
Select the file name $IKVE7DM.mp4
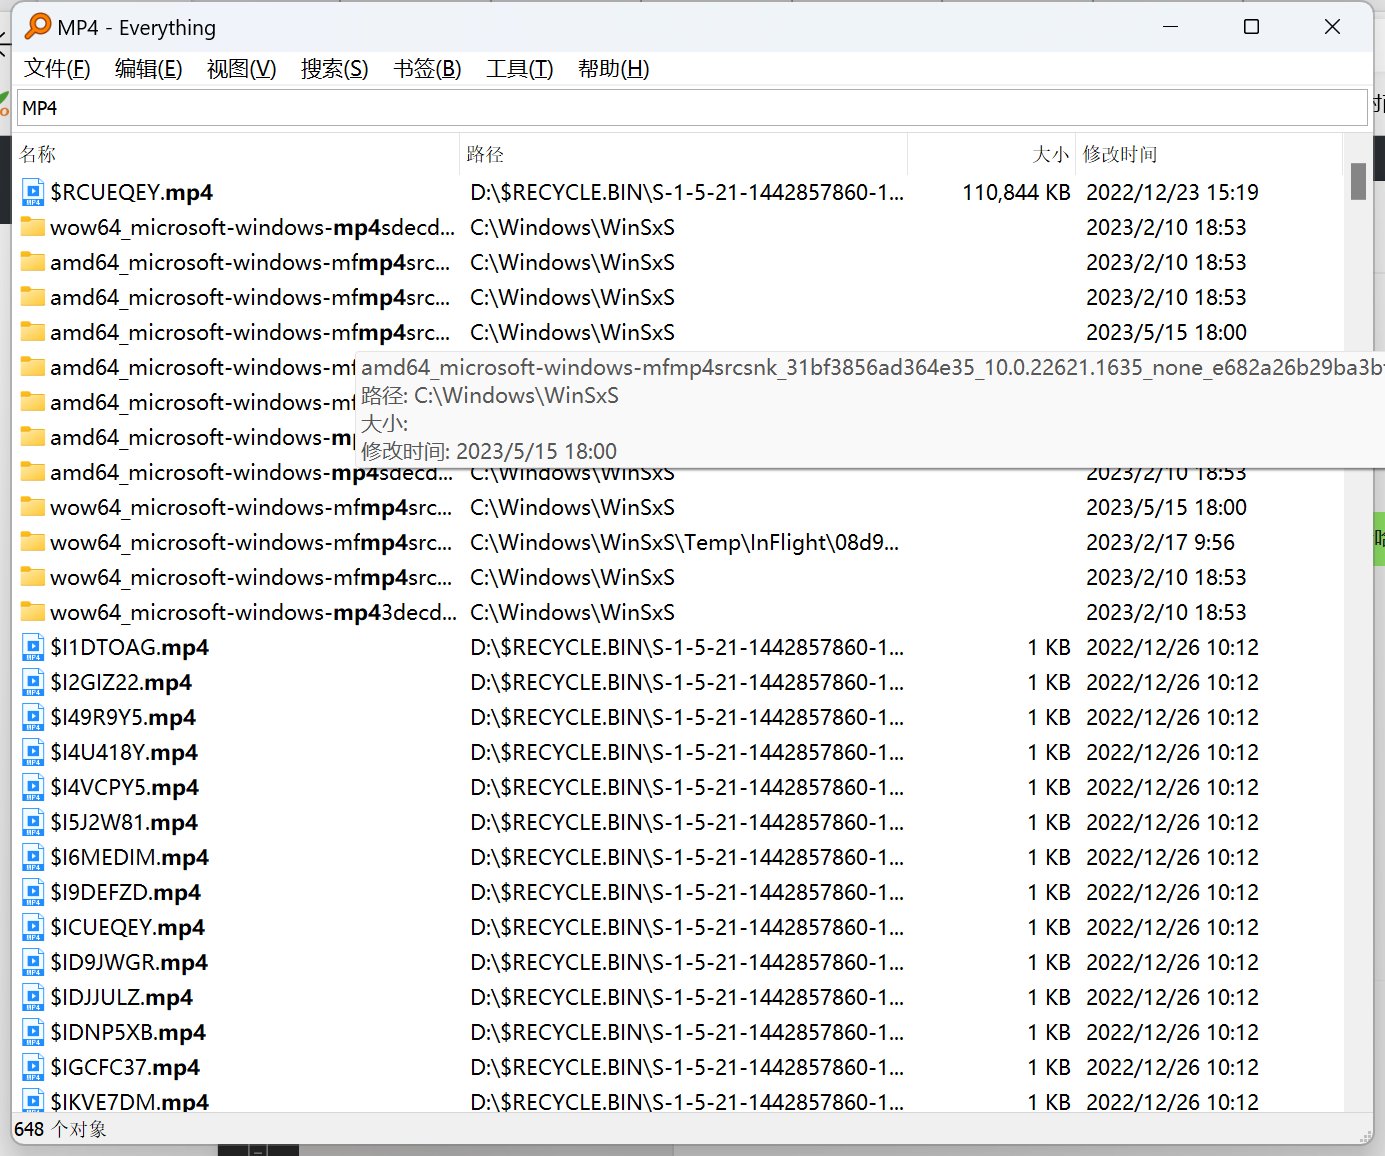(130, 1101)
